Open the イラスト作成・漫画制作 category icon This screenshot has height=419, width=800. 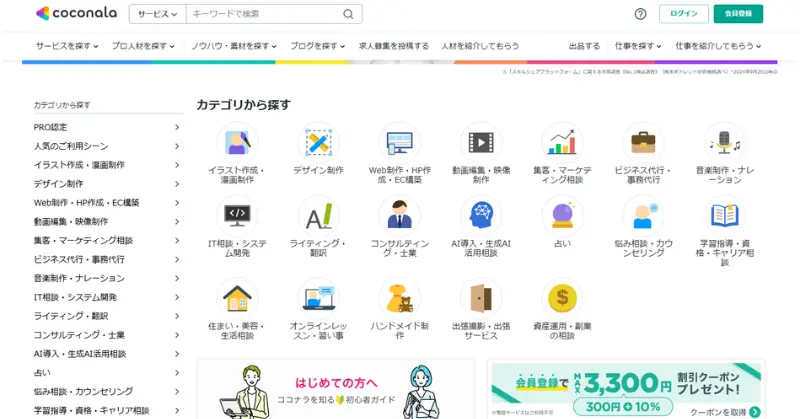[x=237, y=143]
